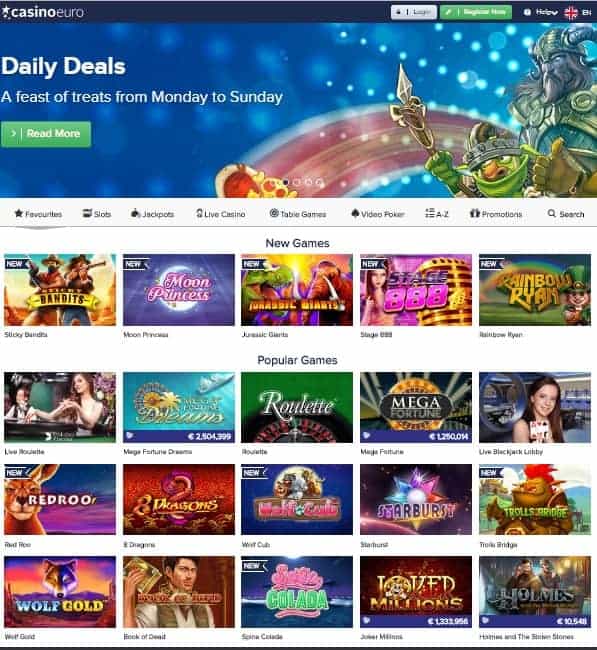
Task: Click the Search magnifier icon
Action: 551,213
